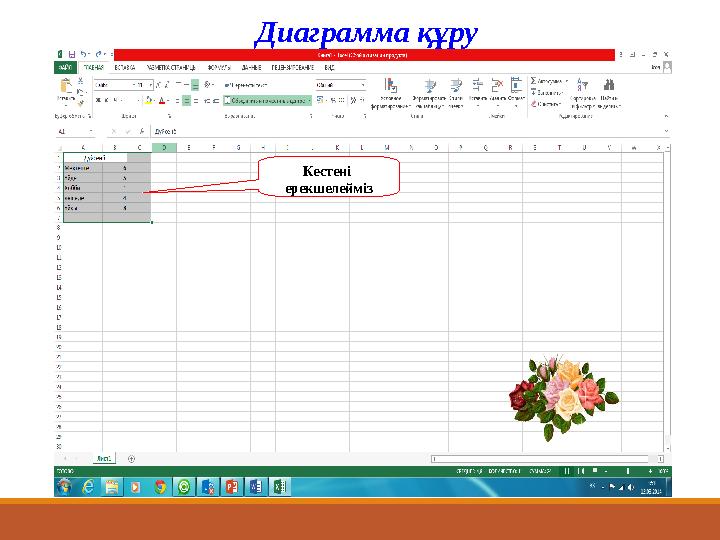
Task: Delete cells with Удалить button
Action: pyautogui.click(x=497, y=93)
